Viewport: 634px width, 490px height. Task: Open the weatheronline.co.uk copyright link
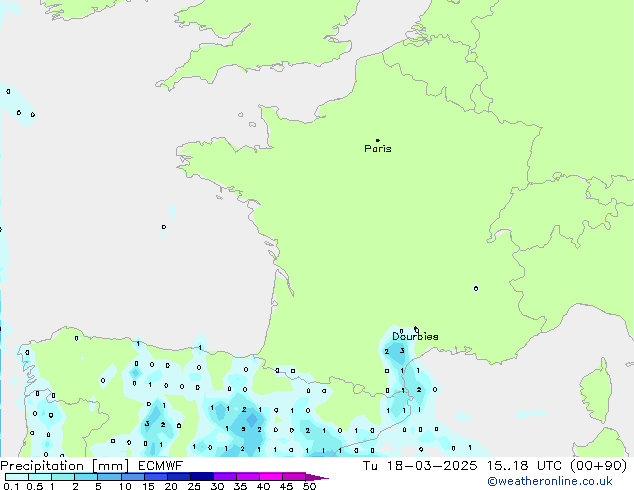(550, 481)
